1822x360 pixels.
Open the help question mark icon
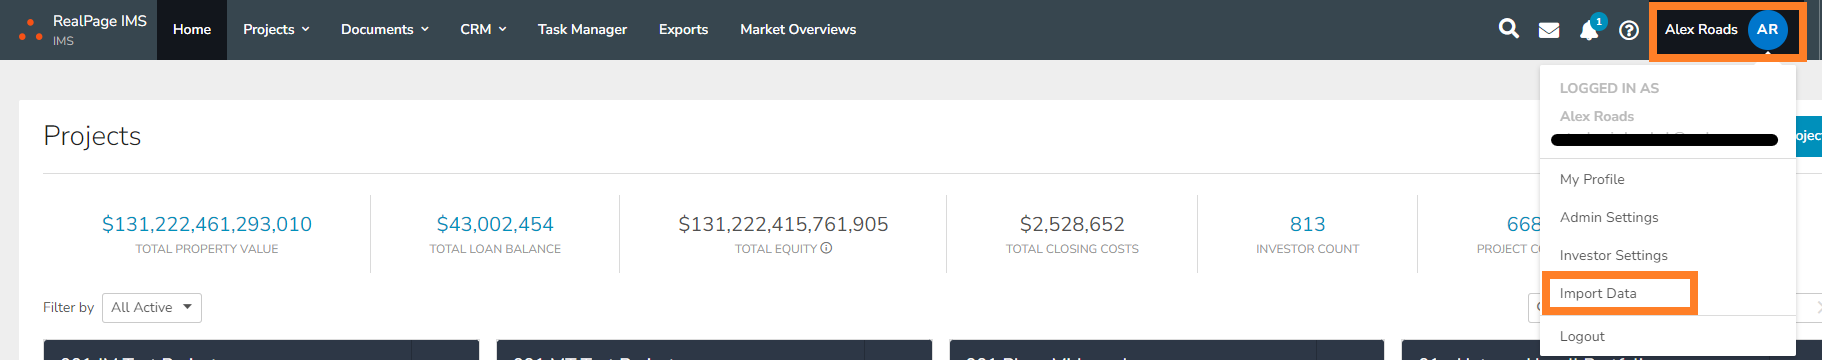coord(1629,30)
